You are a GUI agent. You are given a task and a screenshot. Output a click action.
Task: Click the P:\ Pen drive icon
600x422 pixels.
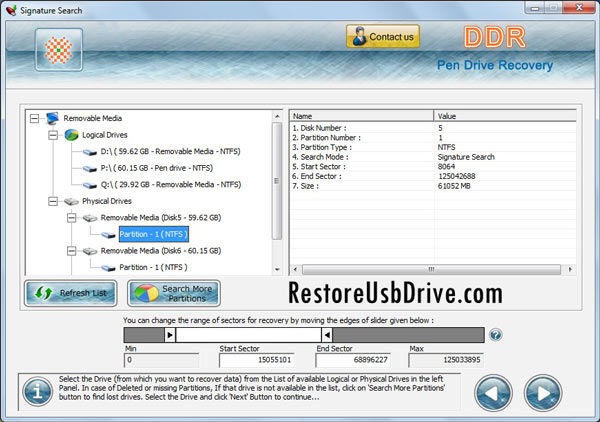point(90,168)
